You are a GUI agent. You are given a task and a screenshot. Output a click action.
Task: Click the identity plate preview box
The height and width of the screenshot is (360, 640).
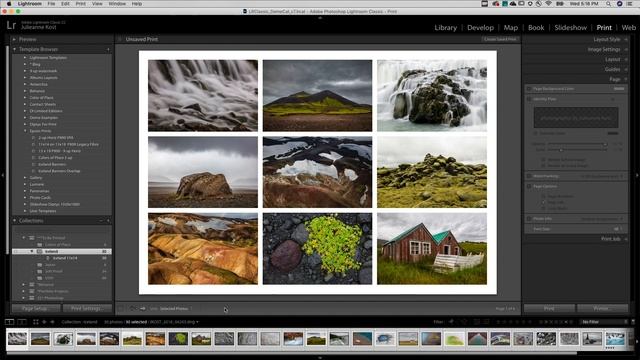(576, 118)
